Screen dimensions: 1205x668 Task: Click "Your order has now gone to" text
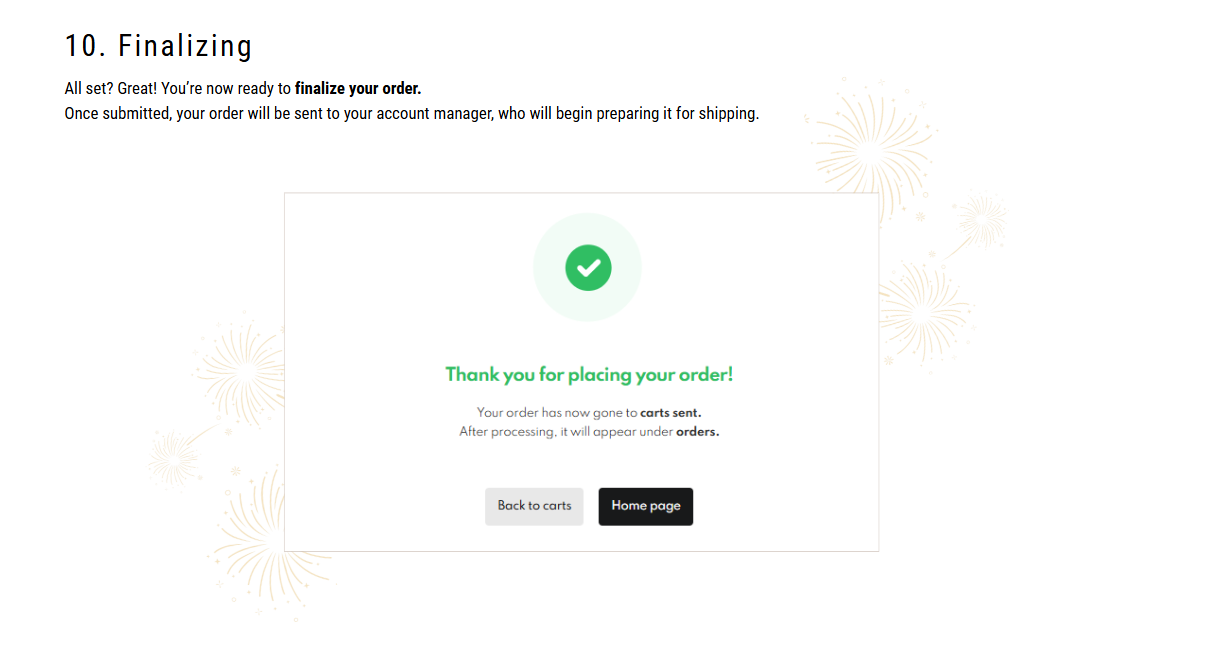(556, 412)
